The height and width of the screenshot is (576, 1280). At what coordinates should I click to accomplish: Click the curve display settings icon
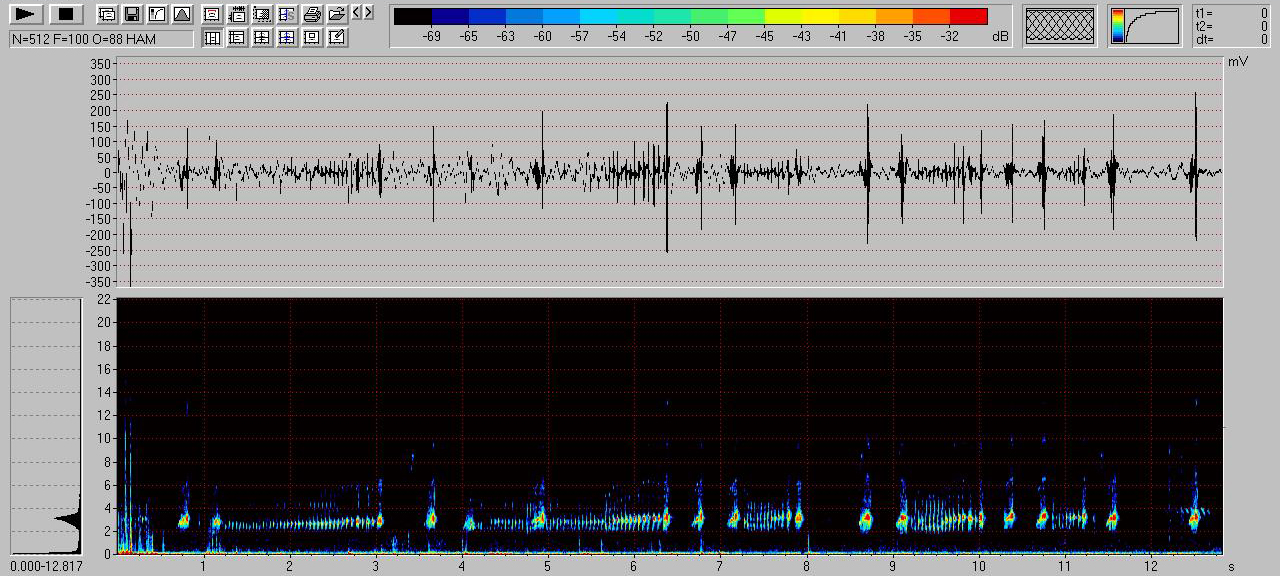pyautogui.click(x=156, y=14)
